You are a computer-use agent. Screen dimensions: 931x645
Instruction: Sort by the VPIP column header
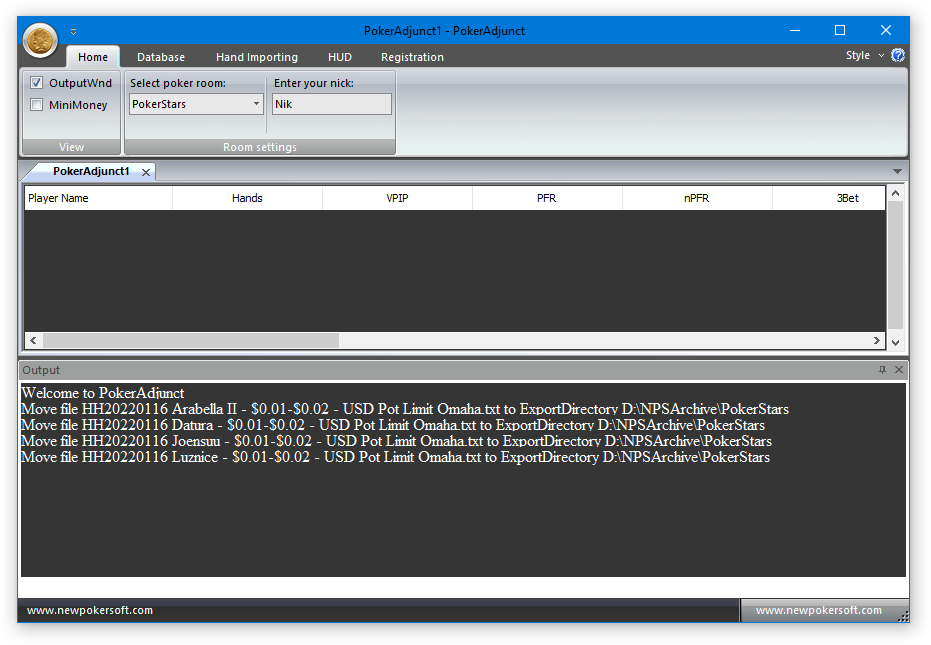[397, 198]
